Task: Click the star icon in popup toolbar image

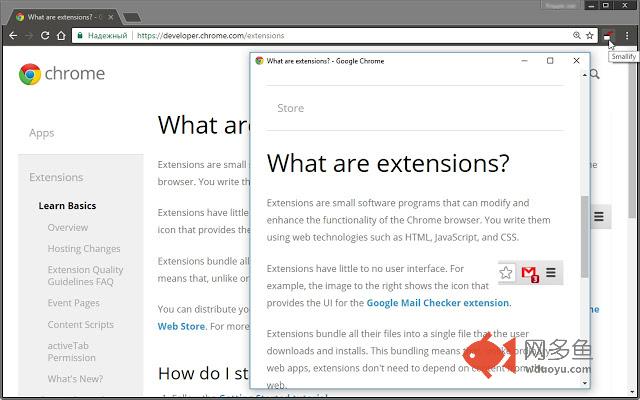Action: [506, 273]
